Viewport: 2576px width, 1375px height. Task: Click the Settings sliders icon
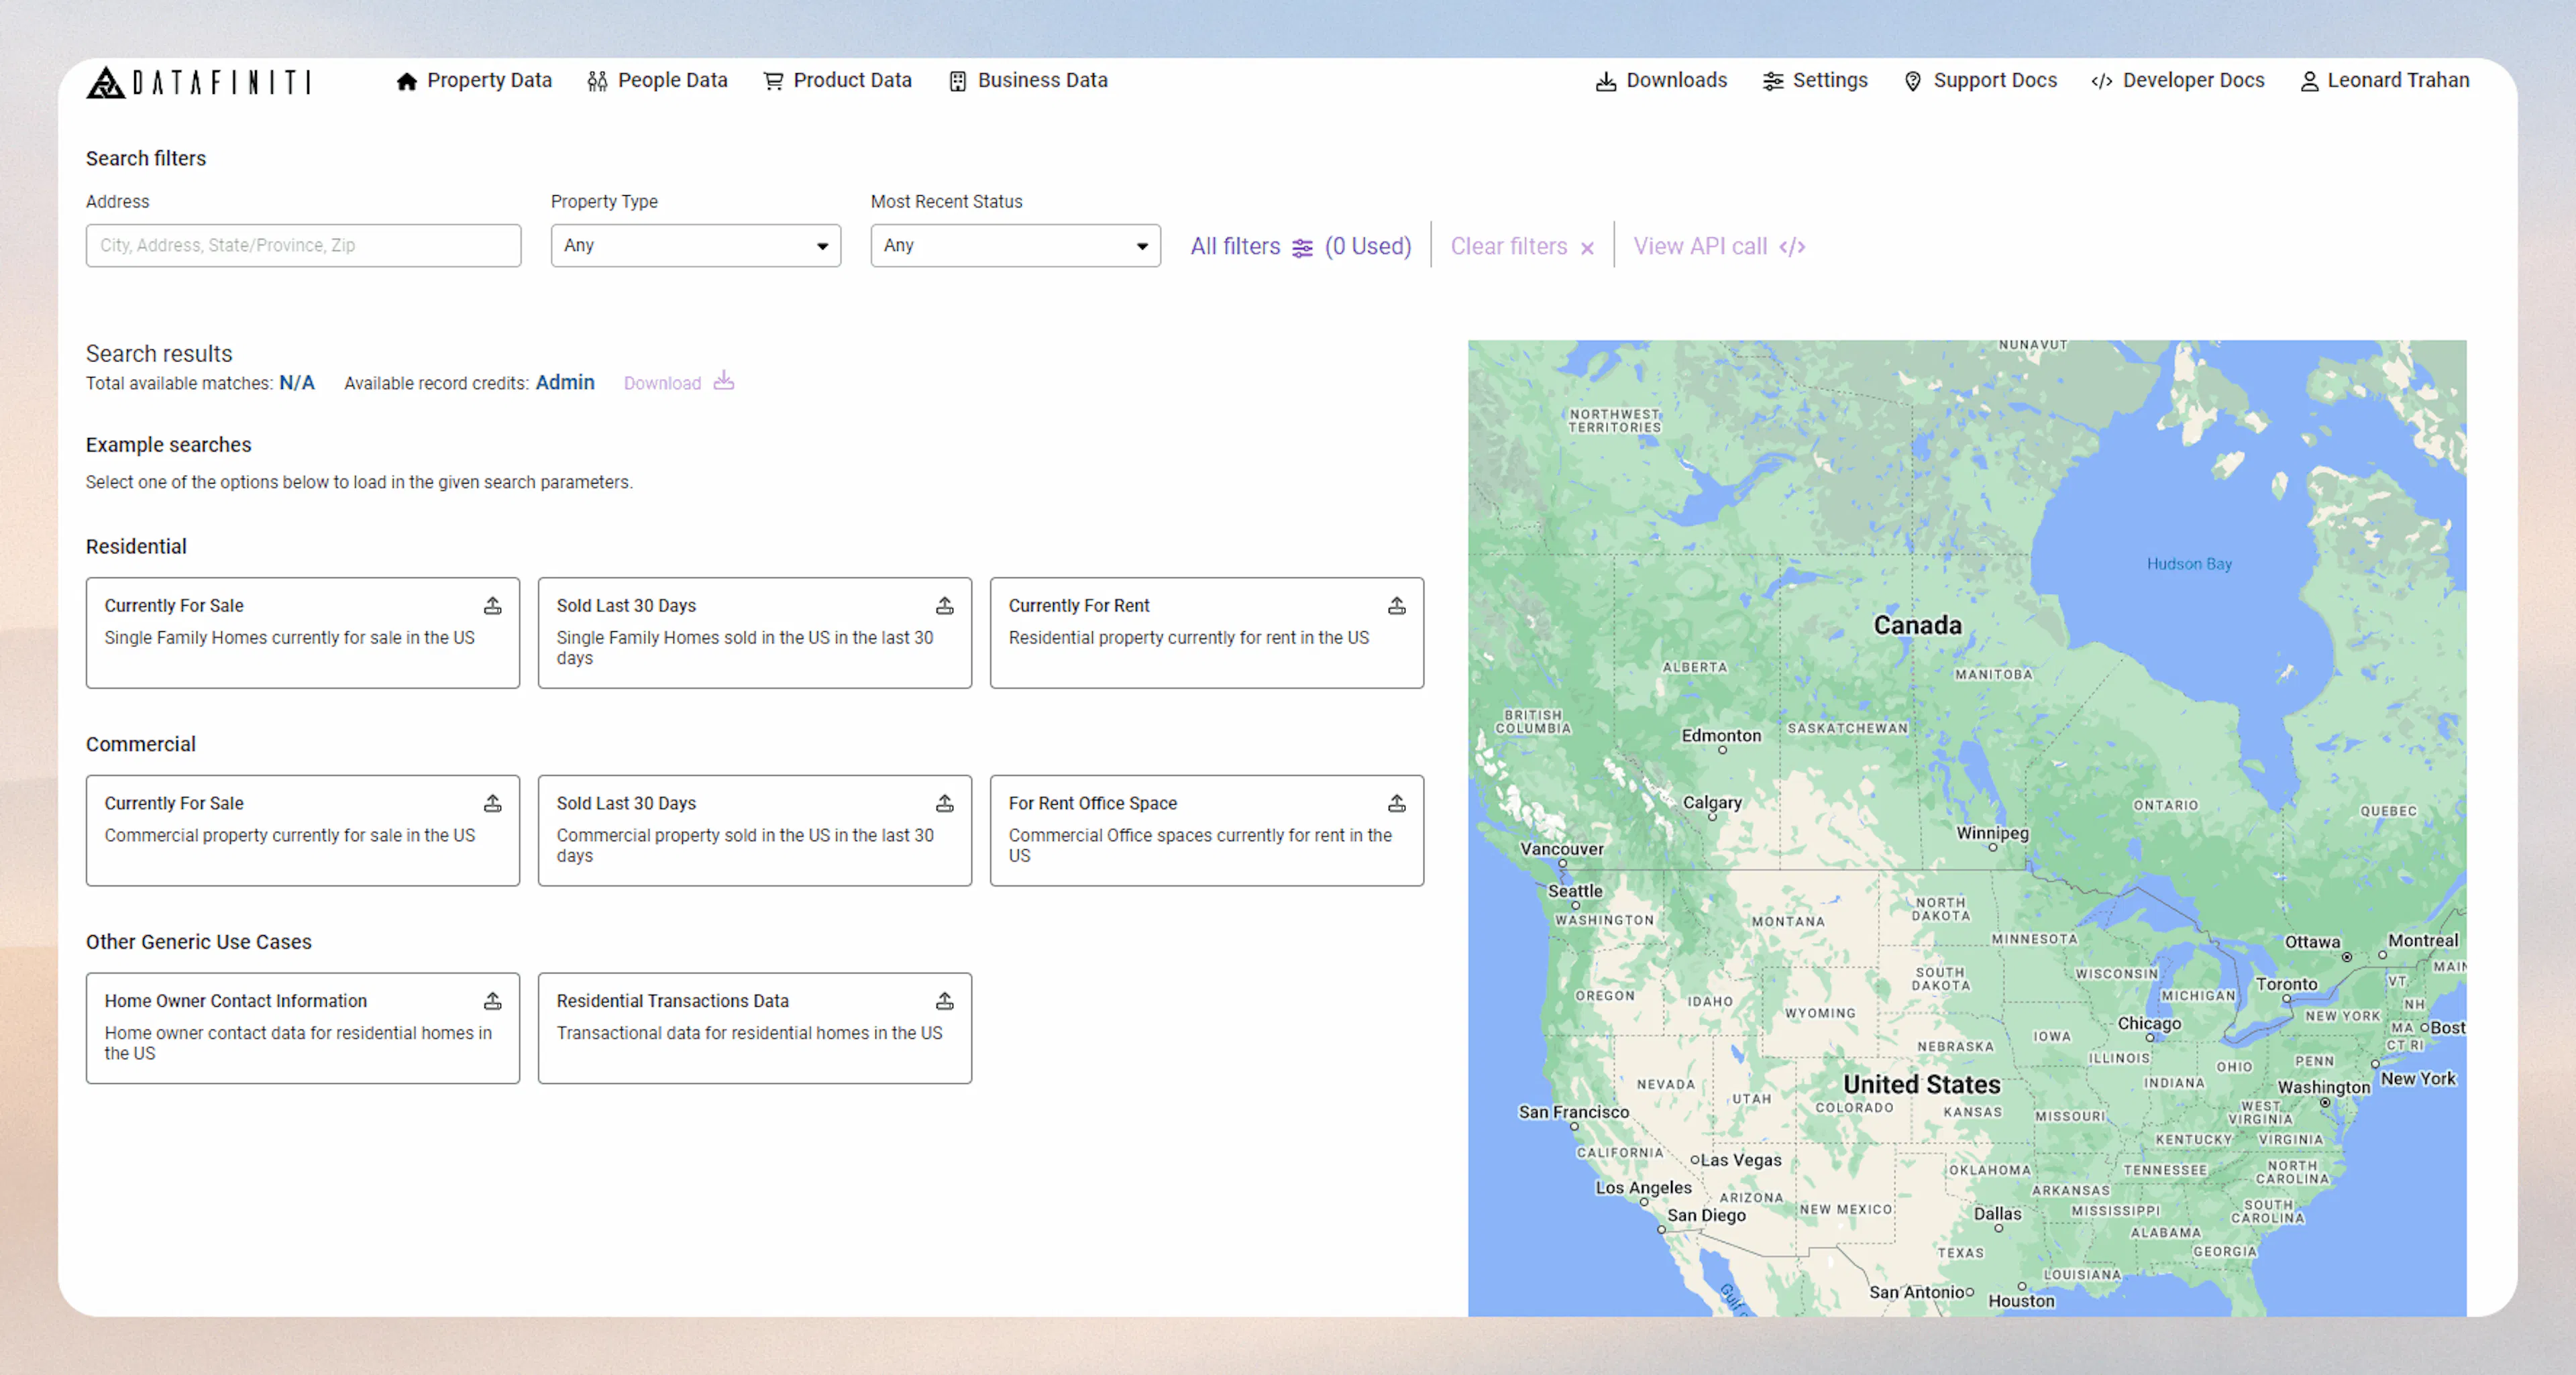coord(1774,81)
